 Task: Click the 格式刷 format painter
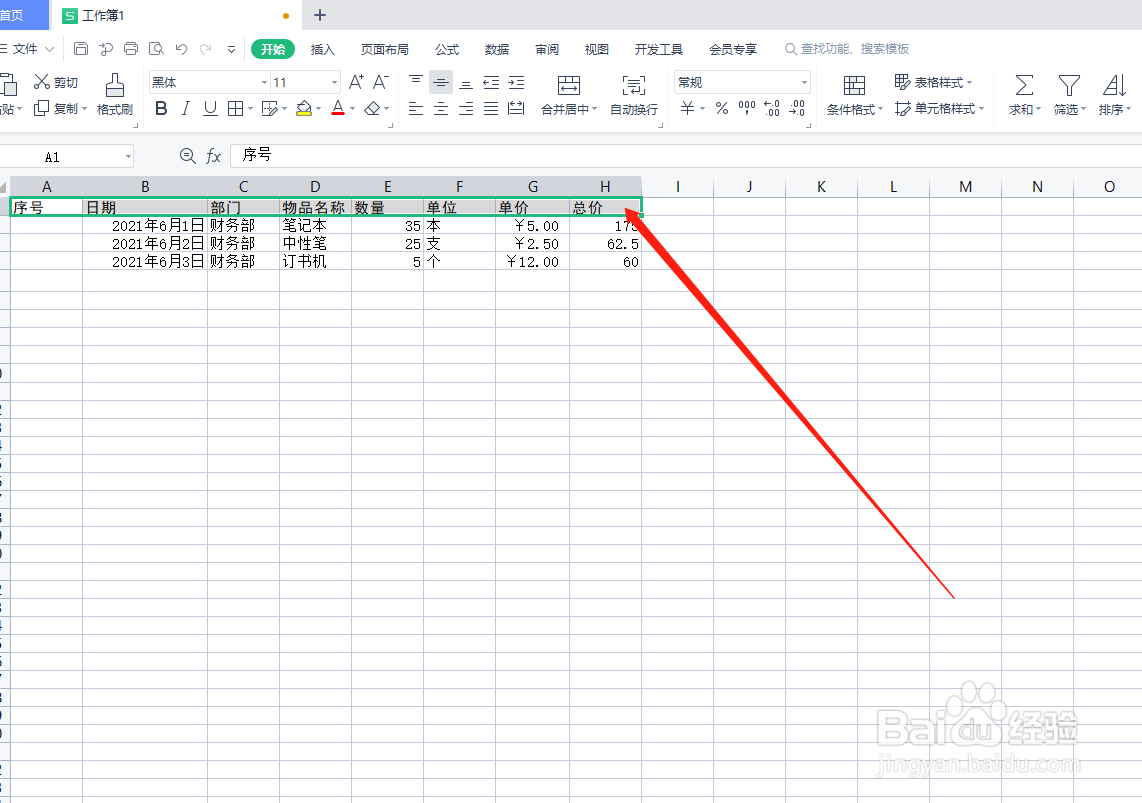[x=114, y=95]
